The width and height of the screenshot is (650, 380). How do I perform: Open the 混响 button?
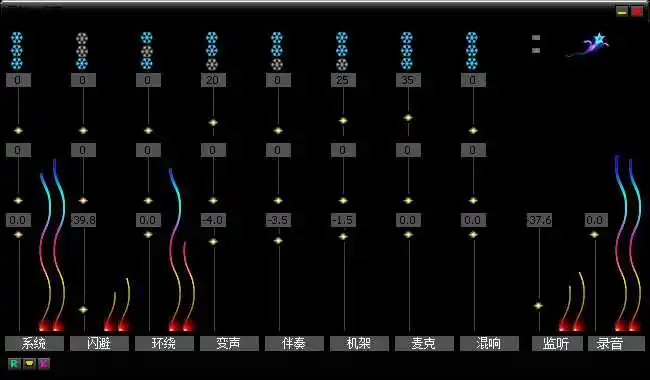pos(489,344)
